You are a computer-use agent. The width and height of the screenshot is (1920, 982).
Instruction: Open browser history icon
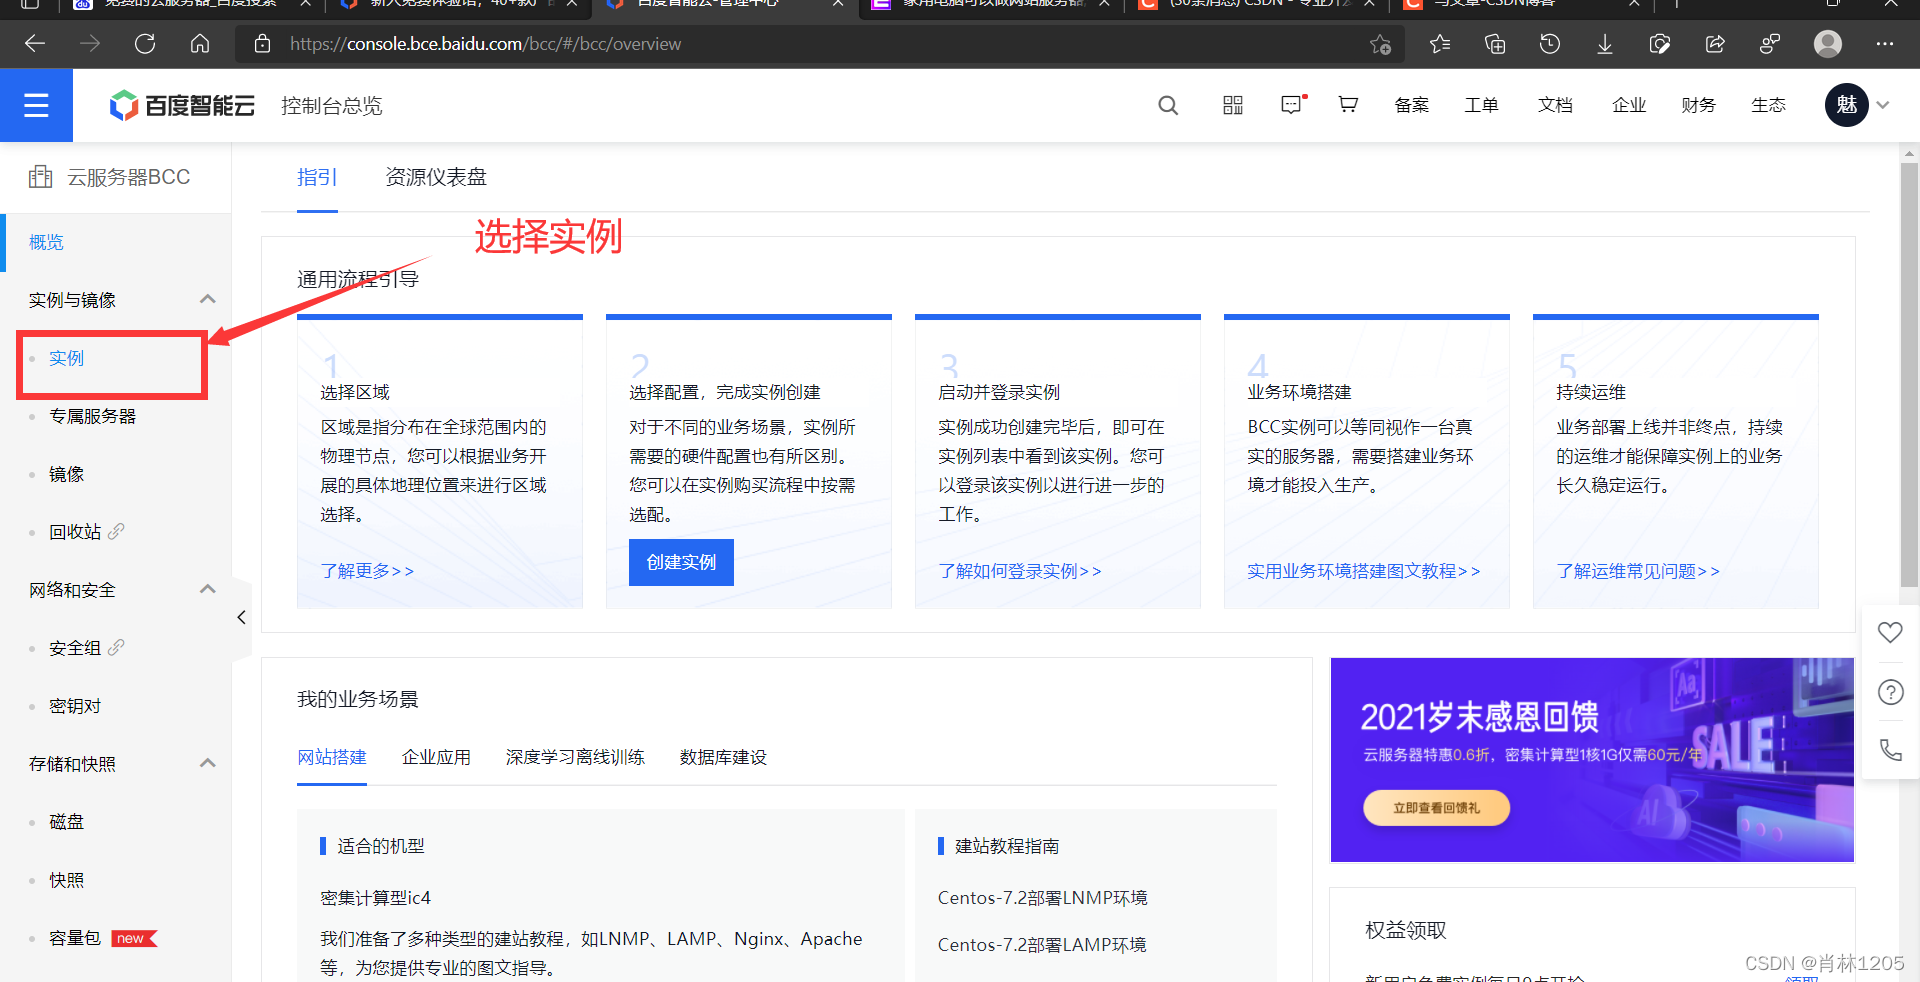pyautogui.click(x=1550, y=44)
